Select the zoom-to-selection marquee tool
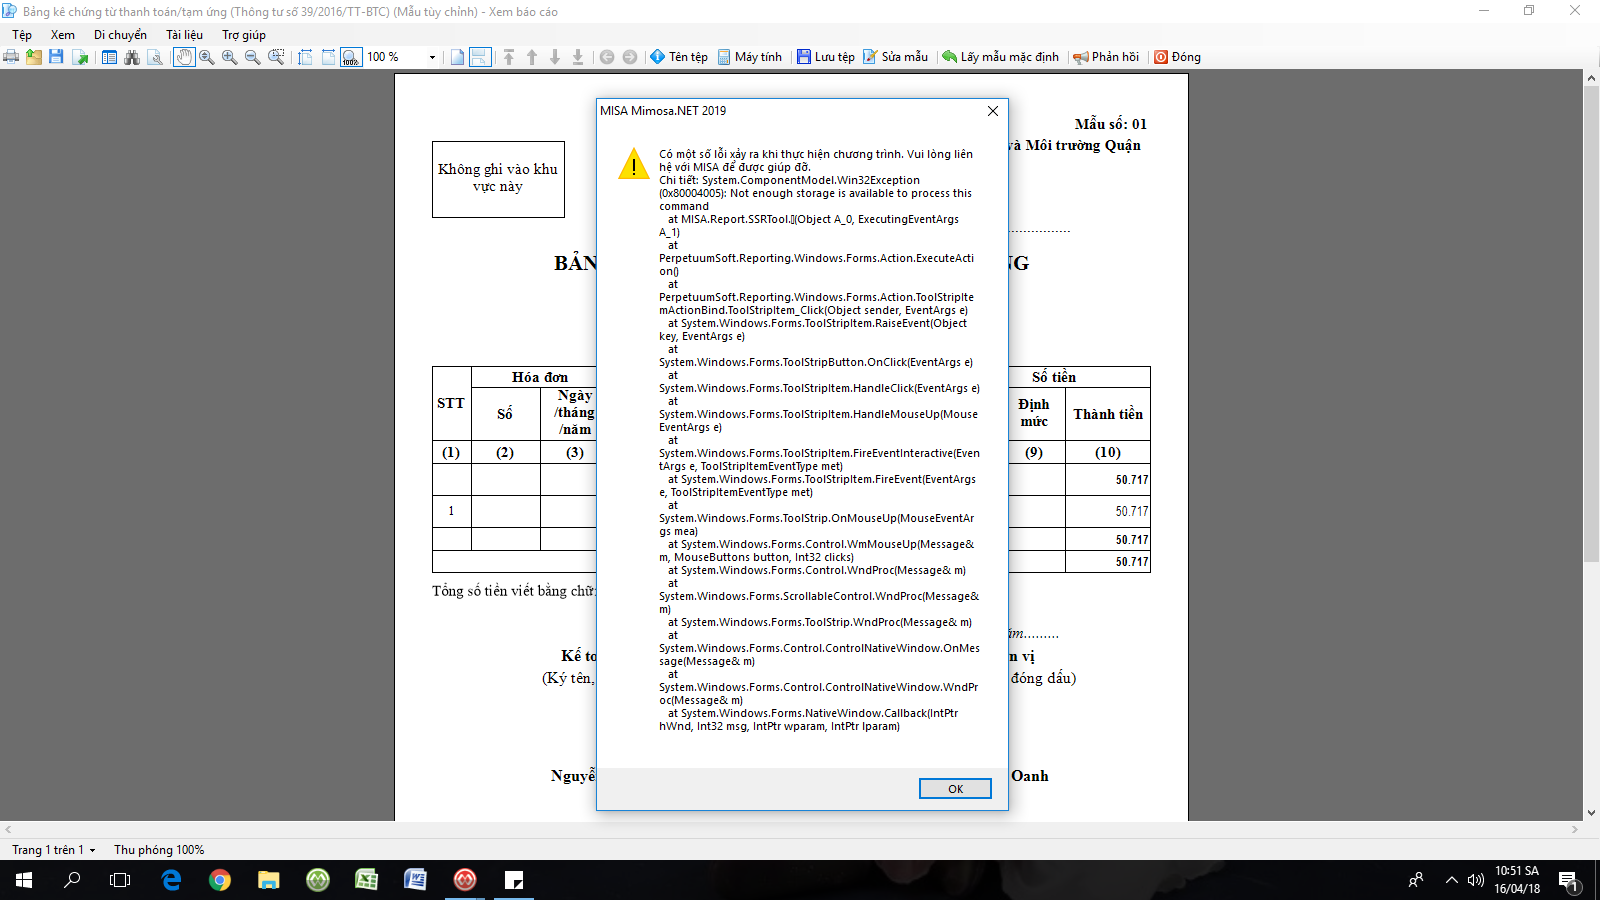The height and width of the screenshot is (900, 1600). point(276,57)
